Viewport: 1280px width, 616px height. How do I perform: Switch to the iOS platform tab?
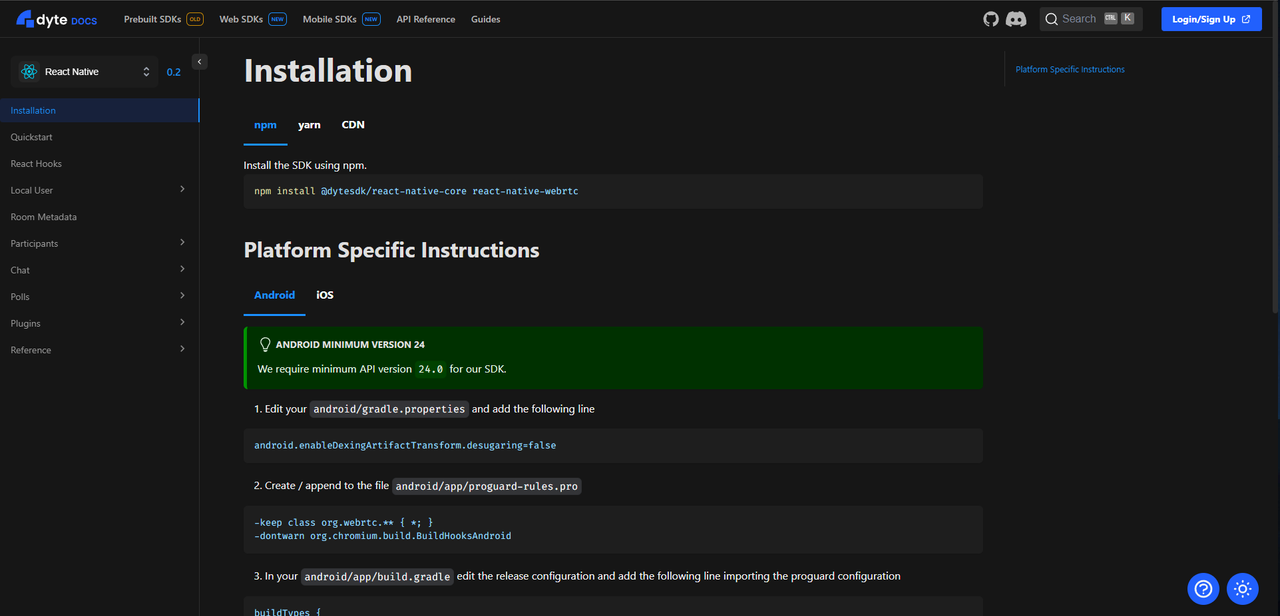[x=325, y=295]
